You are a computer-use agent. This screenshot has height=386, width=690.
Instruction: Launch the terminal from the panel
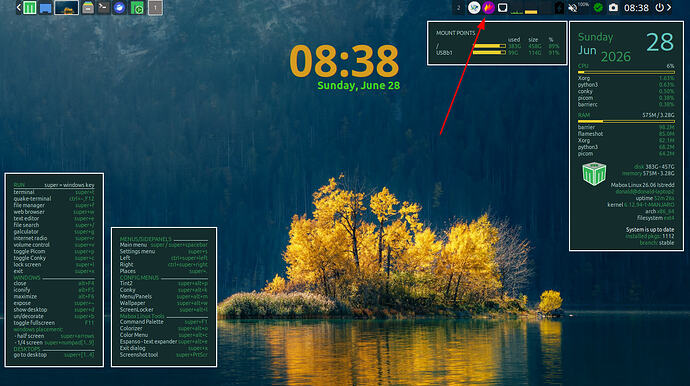(103, 7)
